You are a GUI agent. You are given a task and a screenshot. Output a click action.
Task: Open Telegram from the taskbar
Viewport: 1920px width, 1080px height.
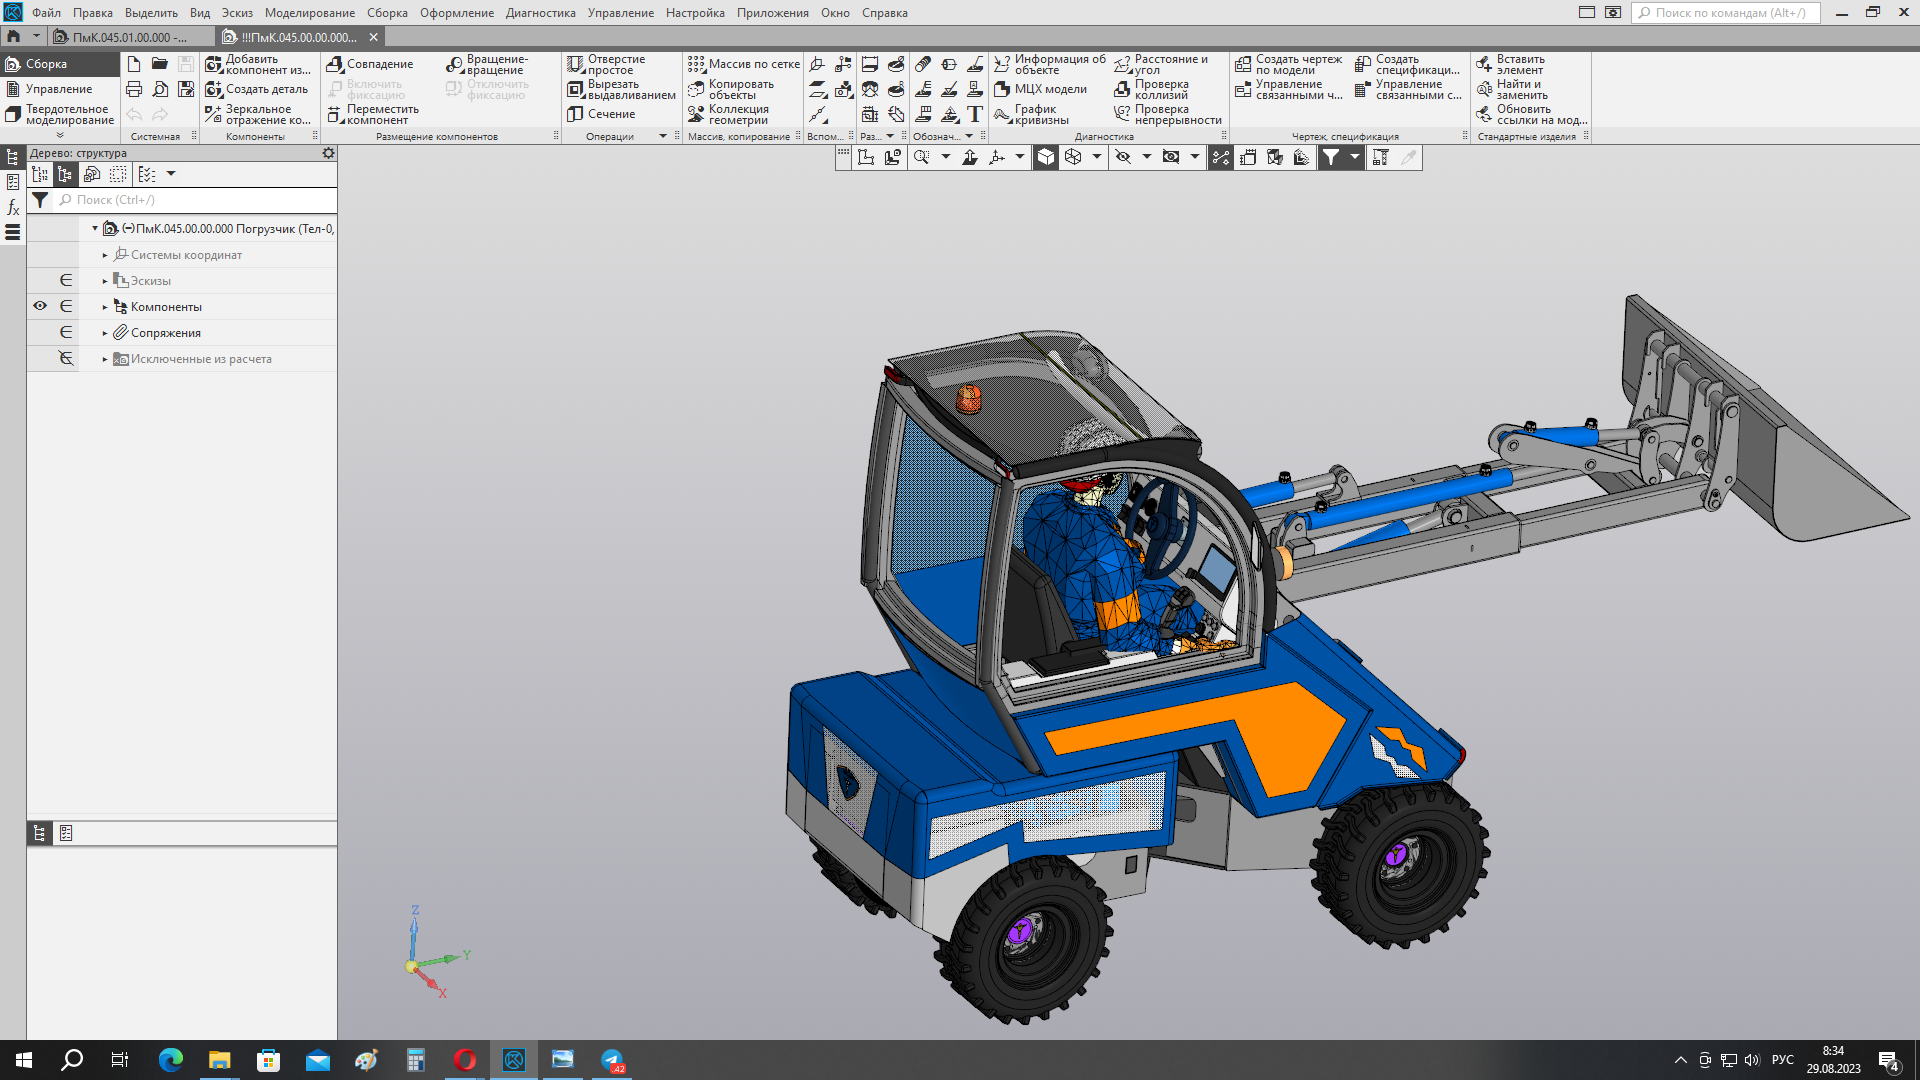612,1060
